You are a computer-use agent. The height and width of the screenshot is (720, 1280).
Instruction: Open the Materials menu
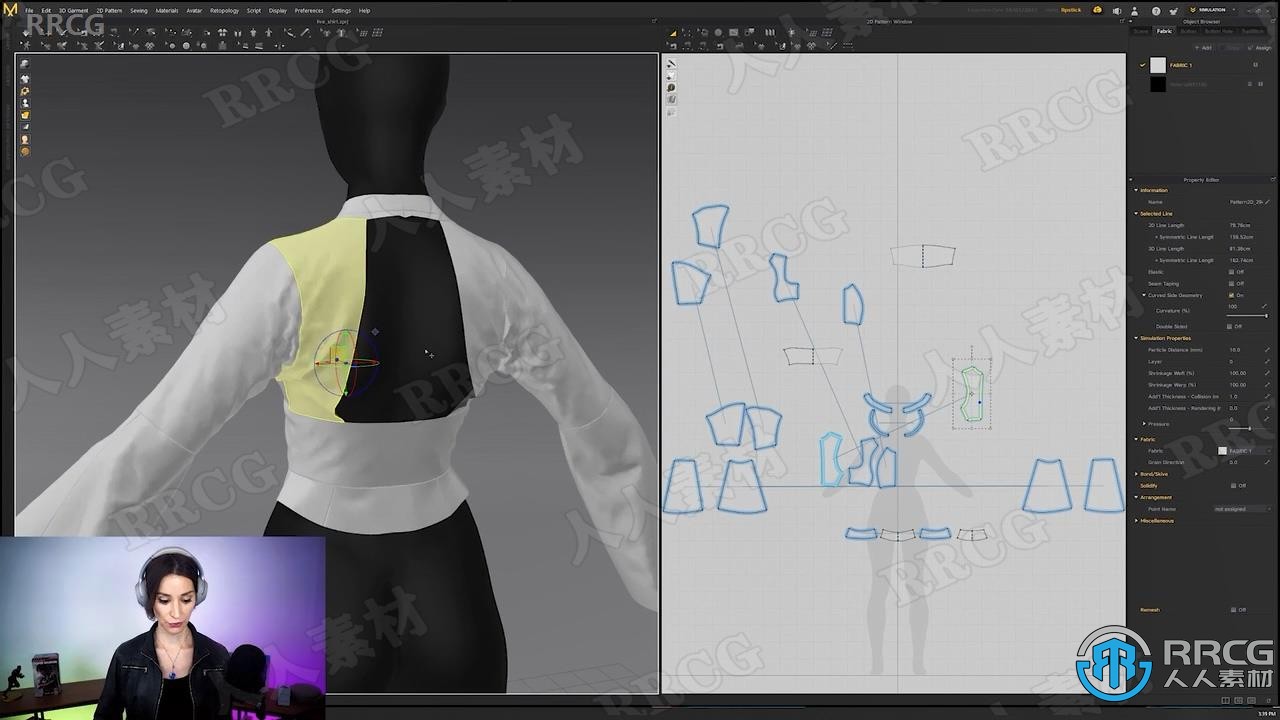coord(167,10)
